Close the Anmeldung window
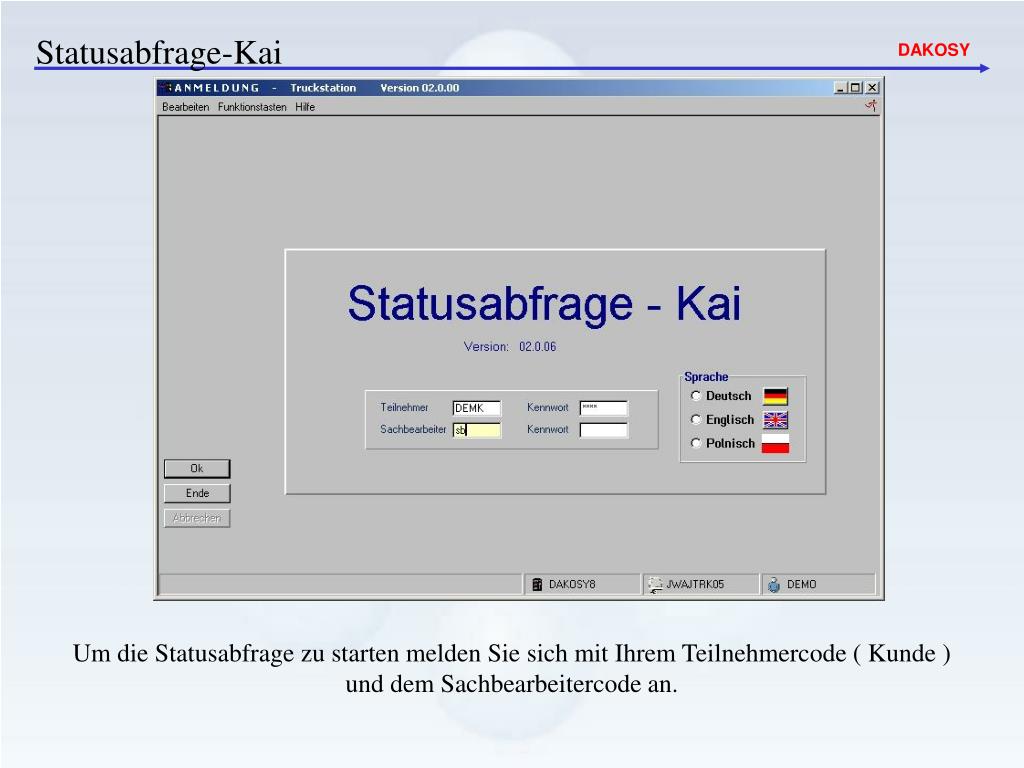This screenshot has width=1024, height=768. coord(872,88)
